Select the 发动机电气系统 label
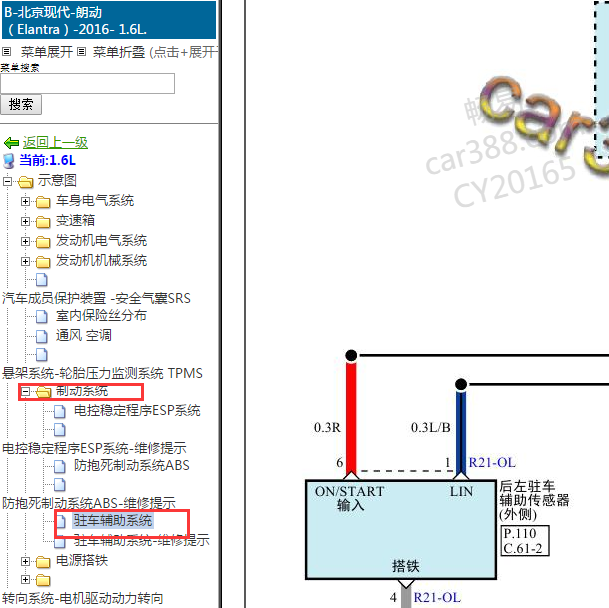The image size is (609, 608). [101, 240]
